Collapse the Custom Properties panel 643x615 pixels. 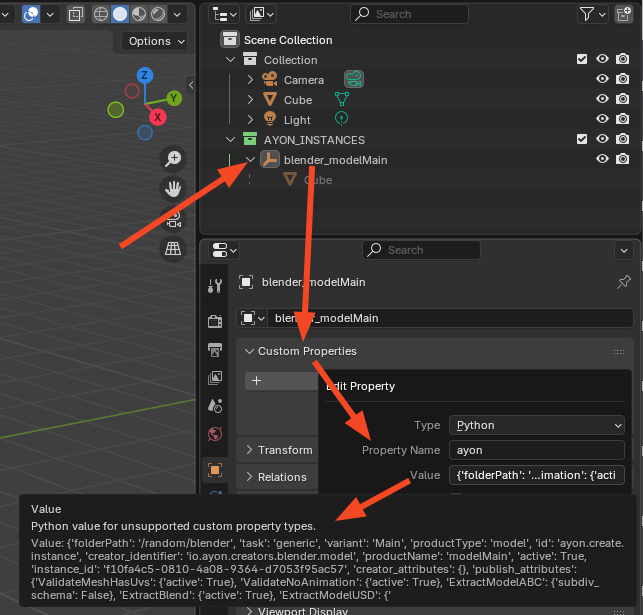pyautogui.click(x=300, y=351)
